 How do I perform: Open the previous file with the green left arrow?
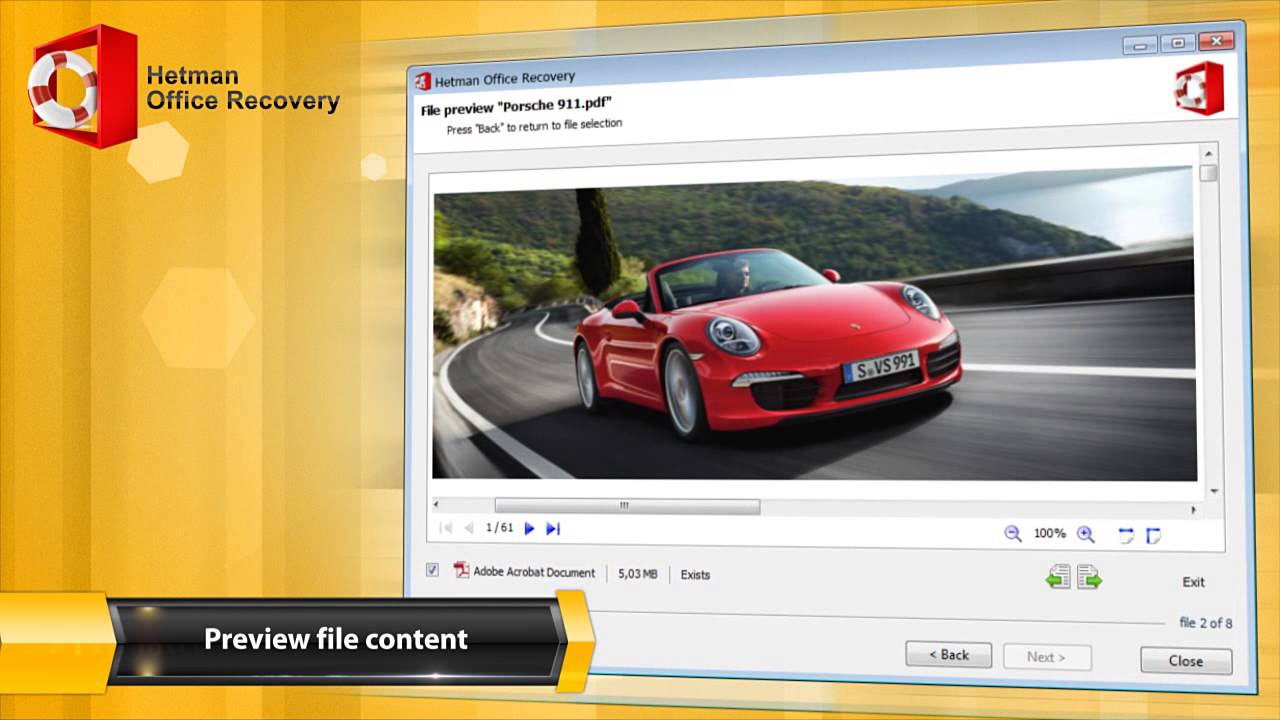(x=1059, y=577)
